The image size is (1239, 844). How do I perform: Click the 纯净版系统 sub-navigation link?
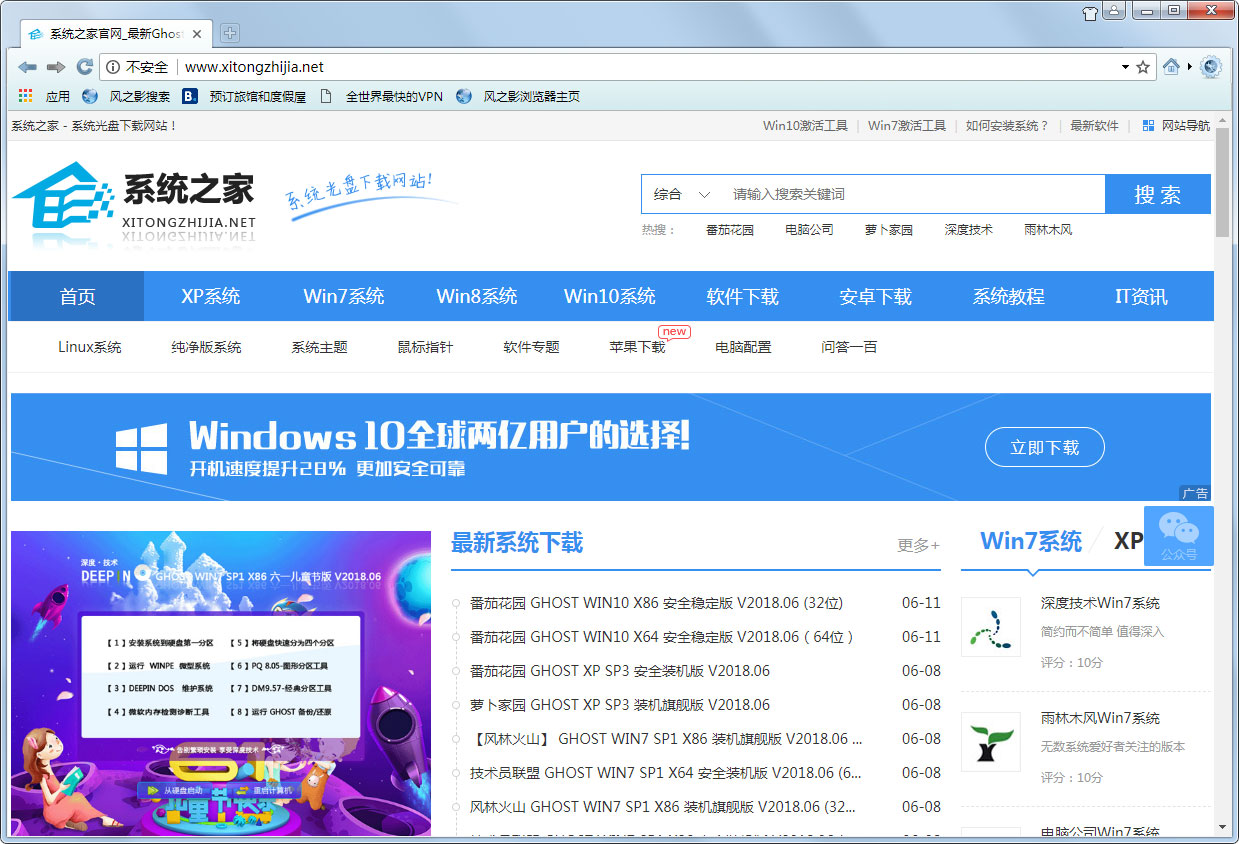(x=206, y=347)
